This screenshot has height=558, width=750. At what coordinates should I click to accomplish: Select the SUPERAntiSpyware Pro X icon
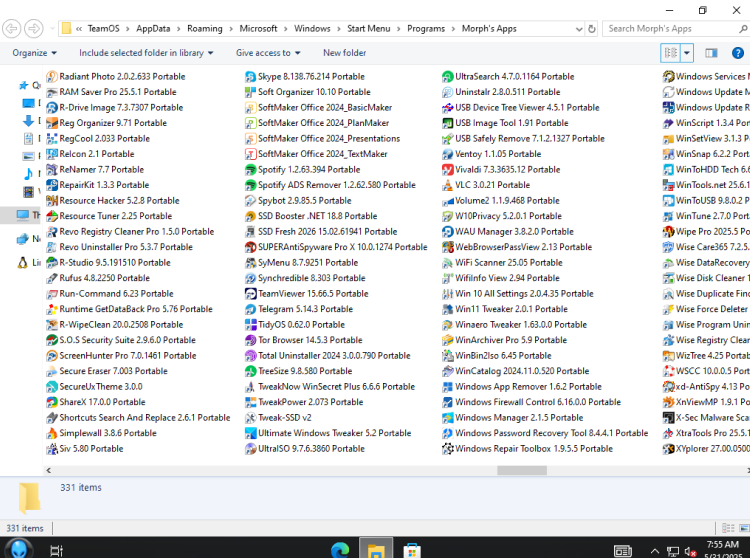click(250, 247)
